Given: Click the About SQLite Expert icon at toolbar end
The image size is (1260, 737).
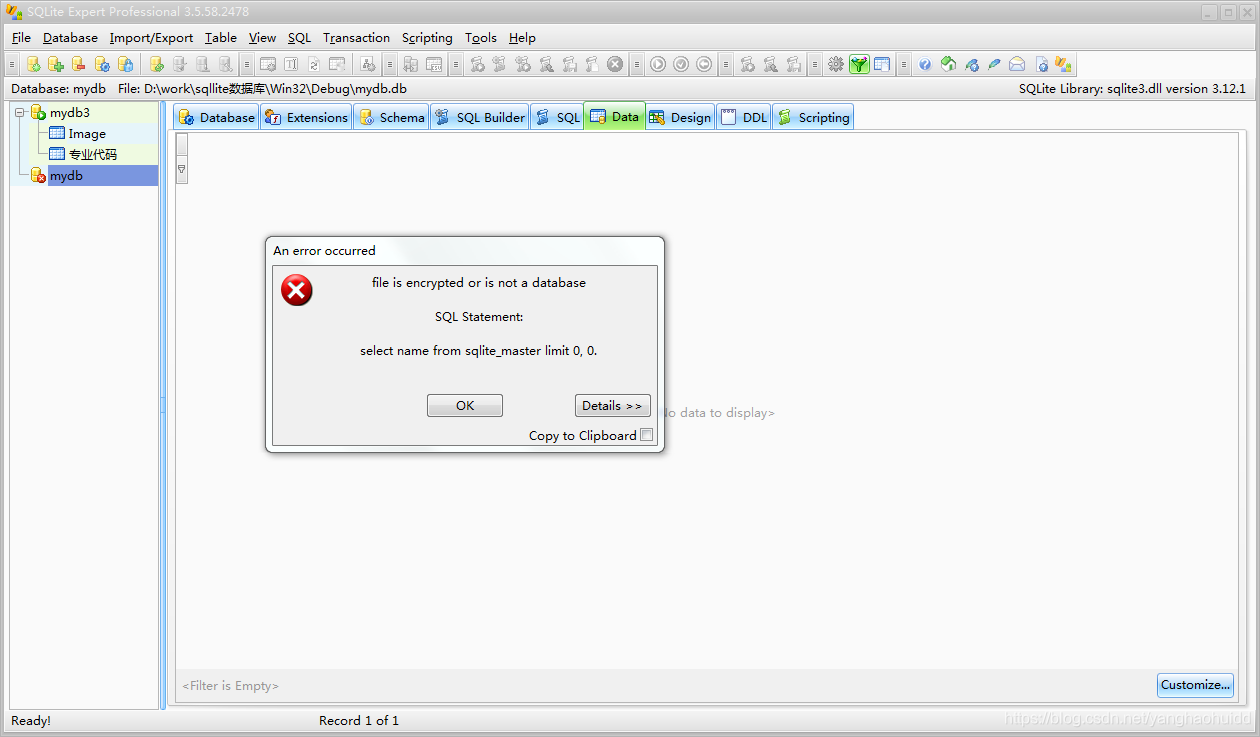Looking at the screenshot, I should 1063,65.
